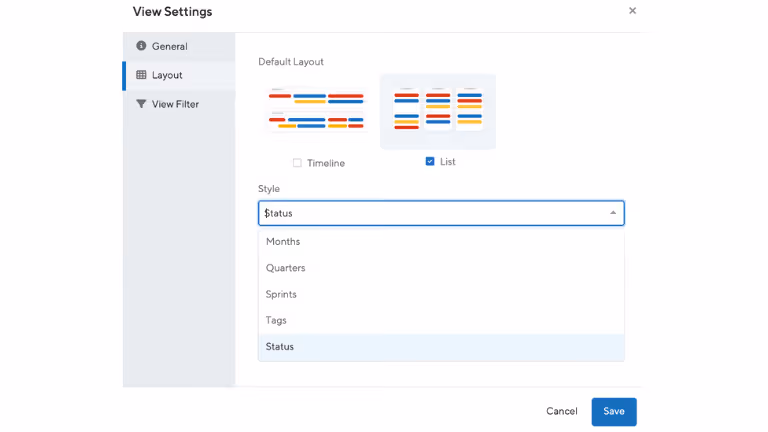Enable the Timeline checkbox
Viewport: 768px width, 432px height.
[x=297, y=163]
